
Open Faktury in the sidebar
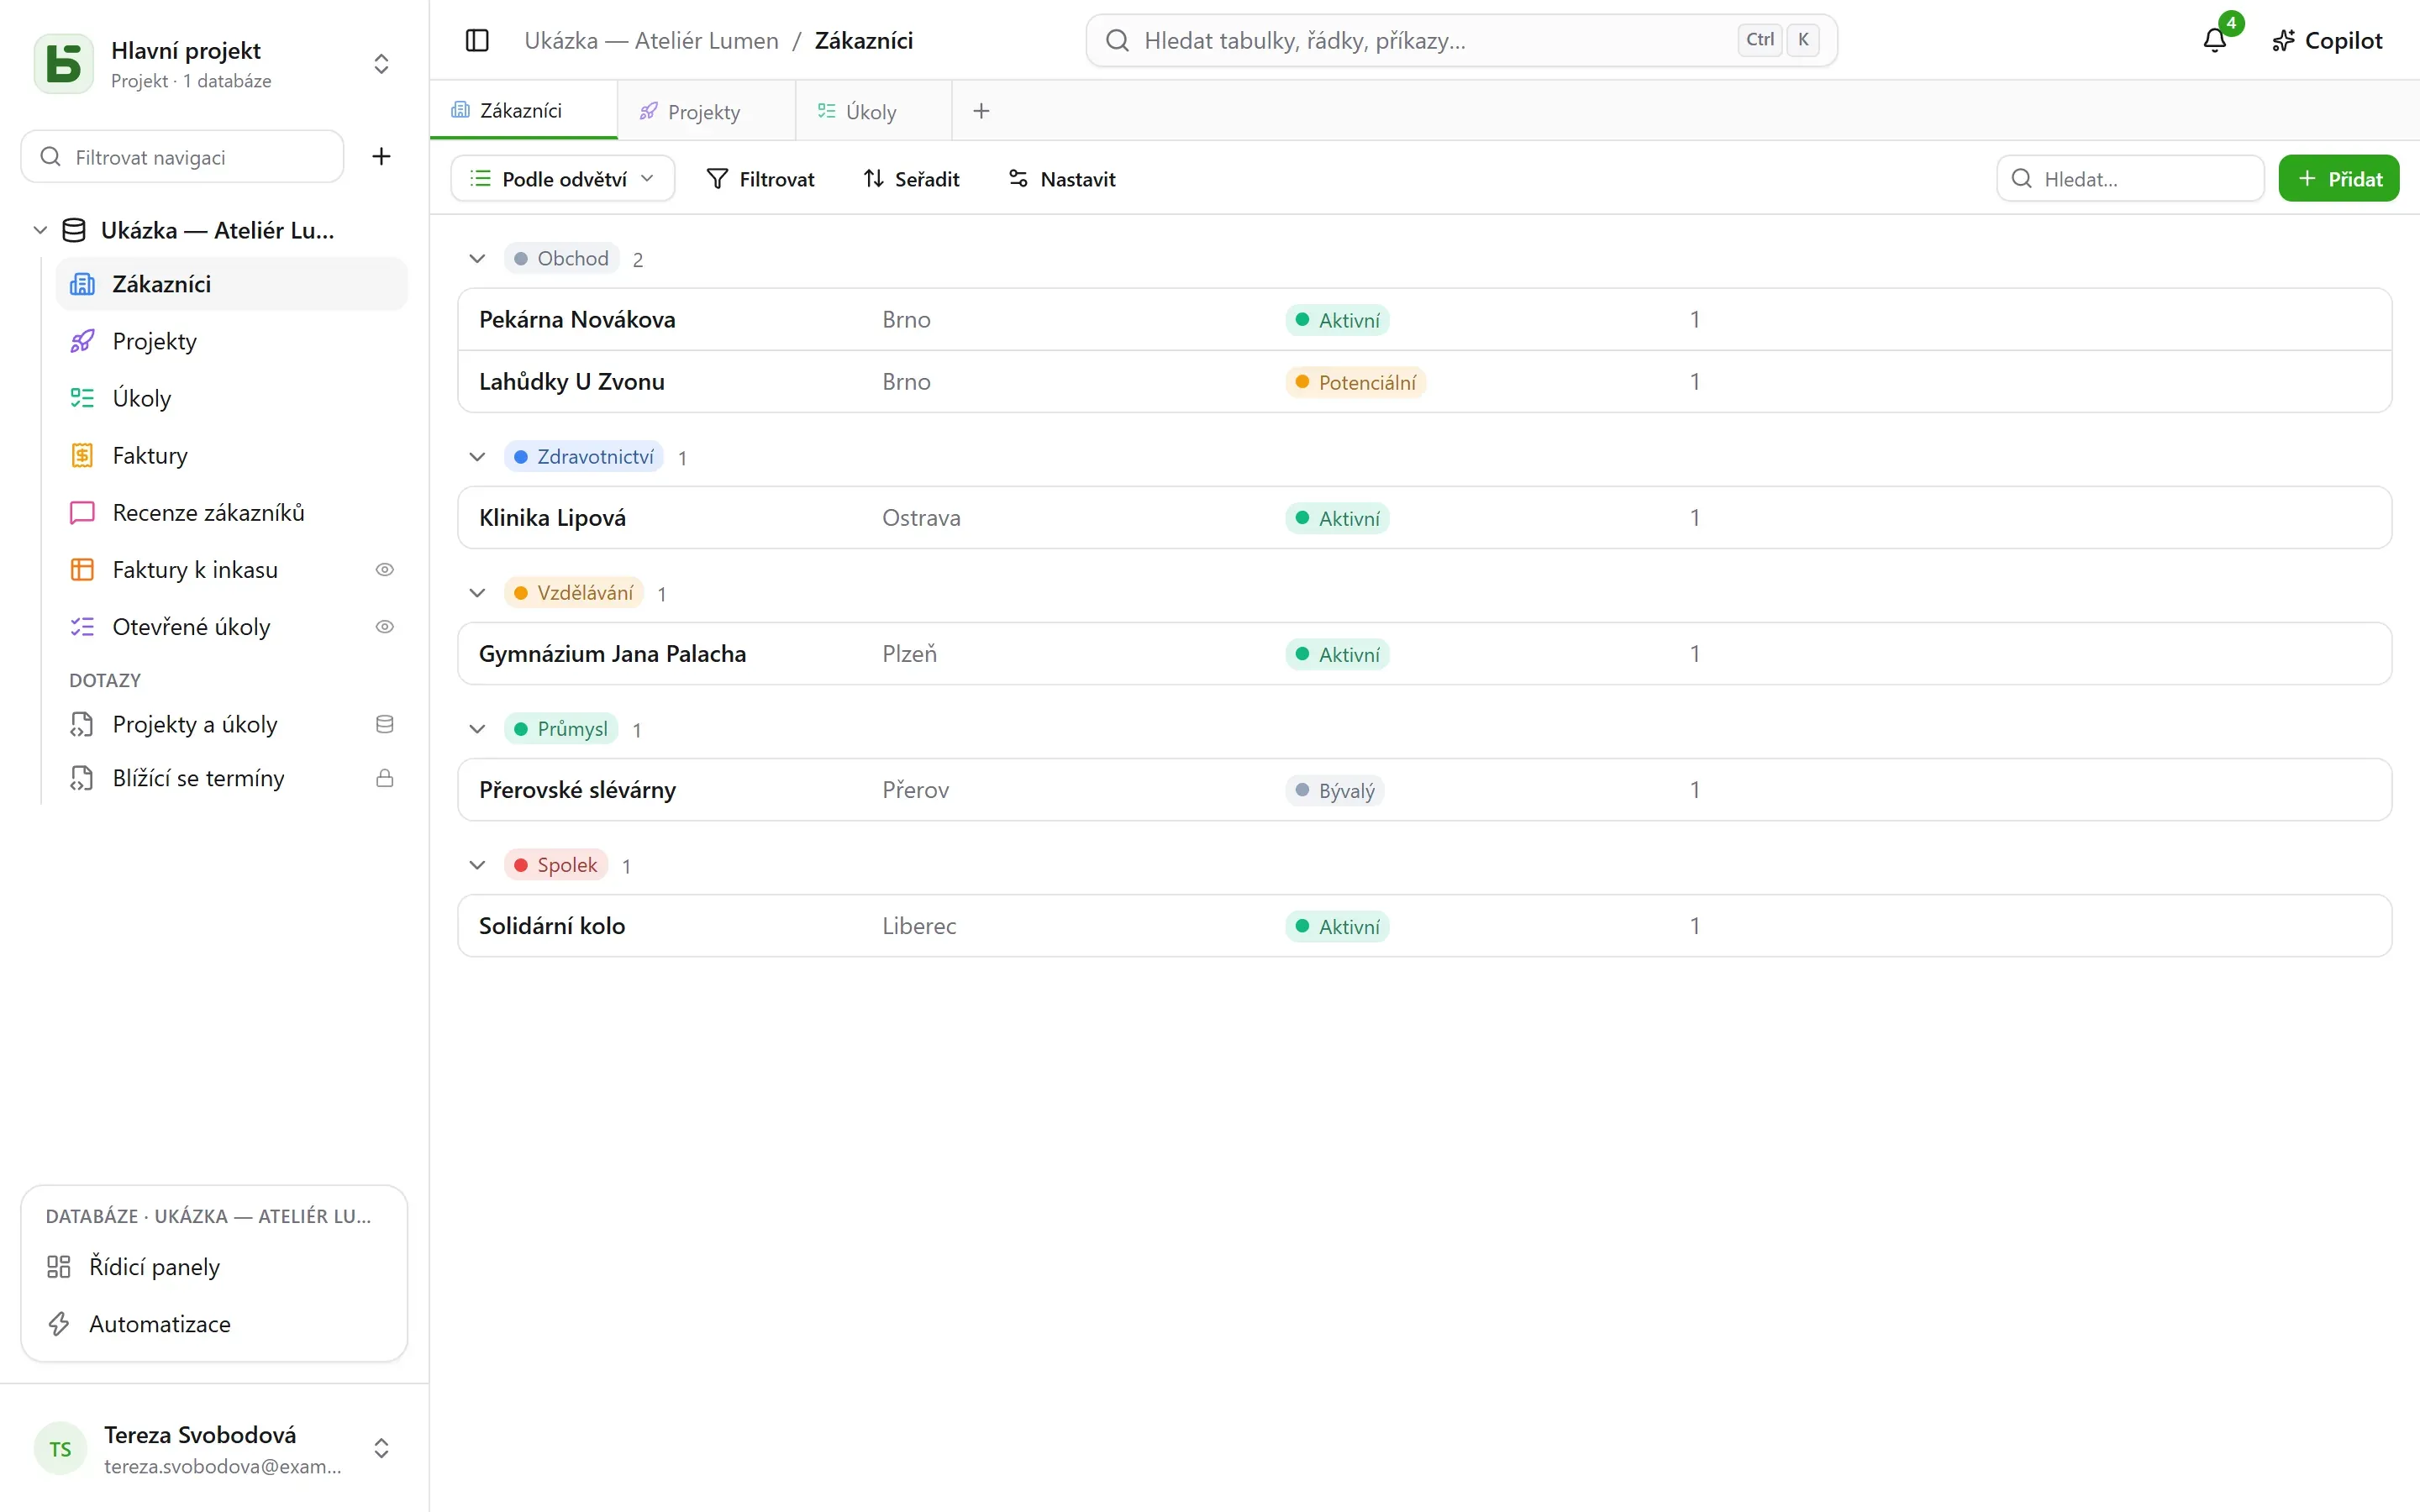coord(232,455)
